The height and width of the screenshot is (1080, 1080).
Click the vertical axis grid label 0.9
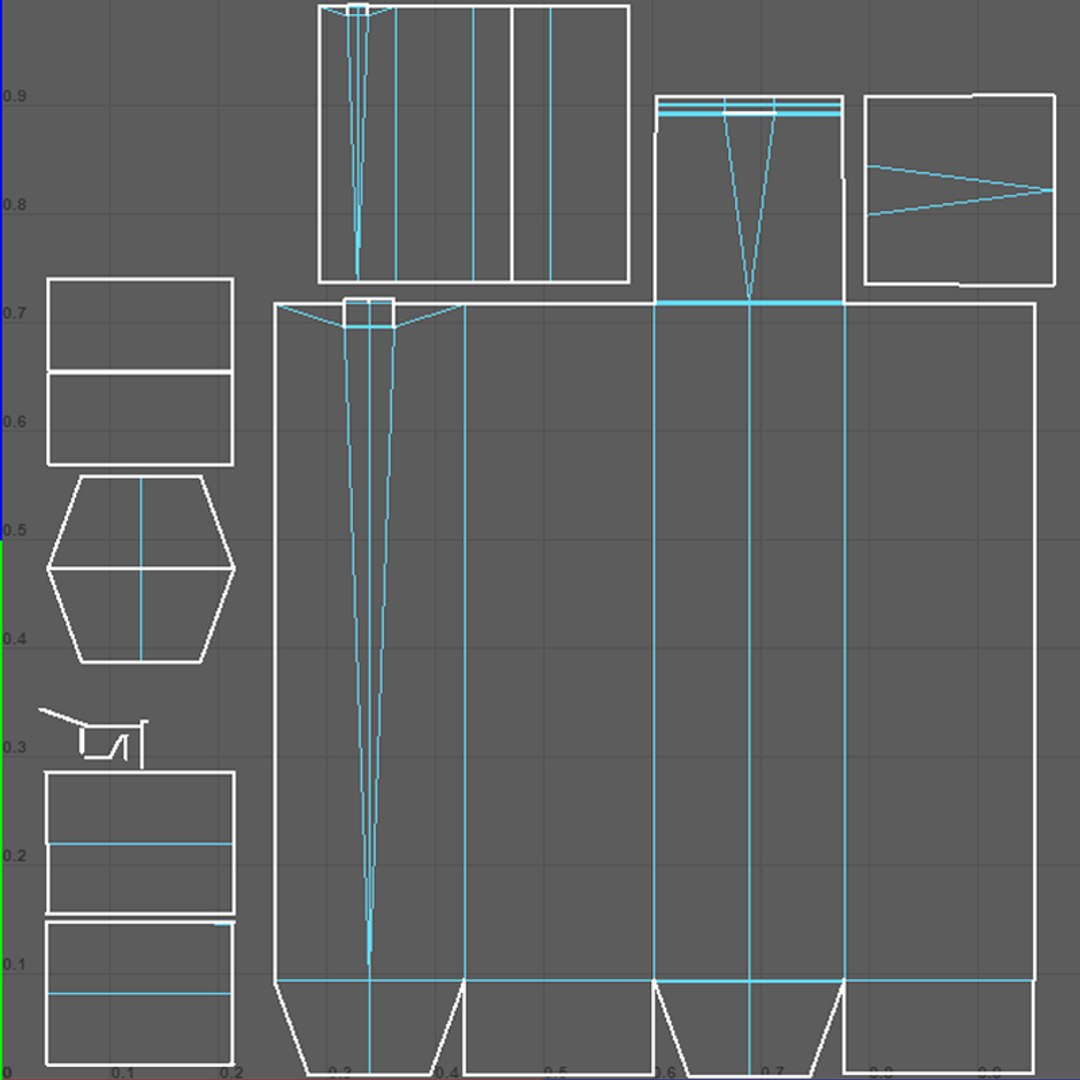tap(14, 96)
